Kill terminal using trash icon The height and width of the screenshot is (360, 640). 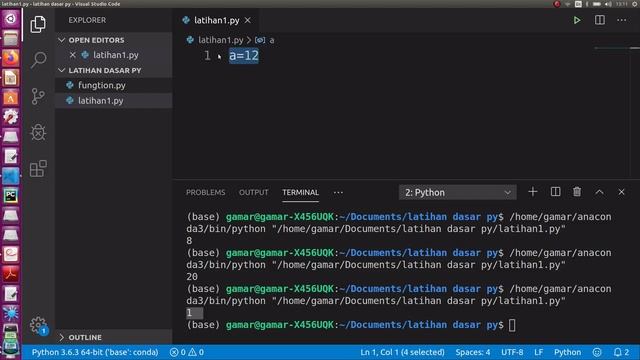tap(577, 192)
